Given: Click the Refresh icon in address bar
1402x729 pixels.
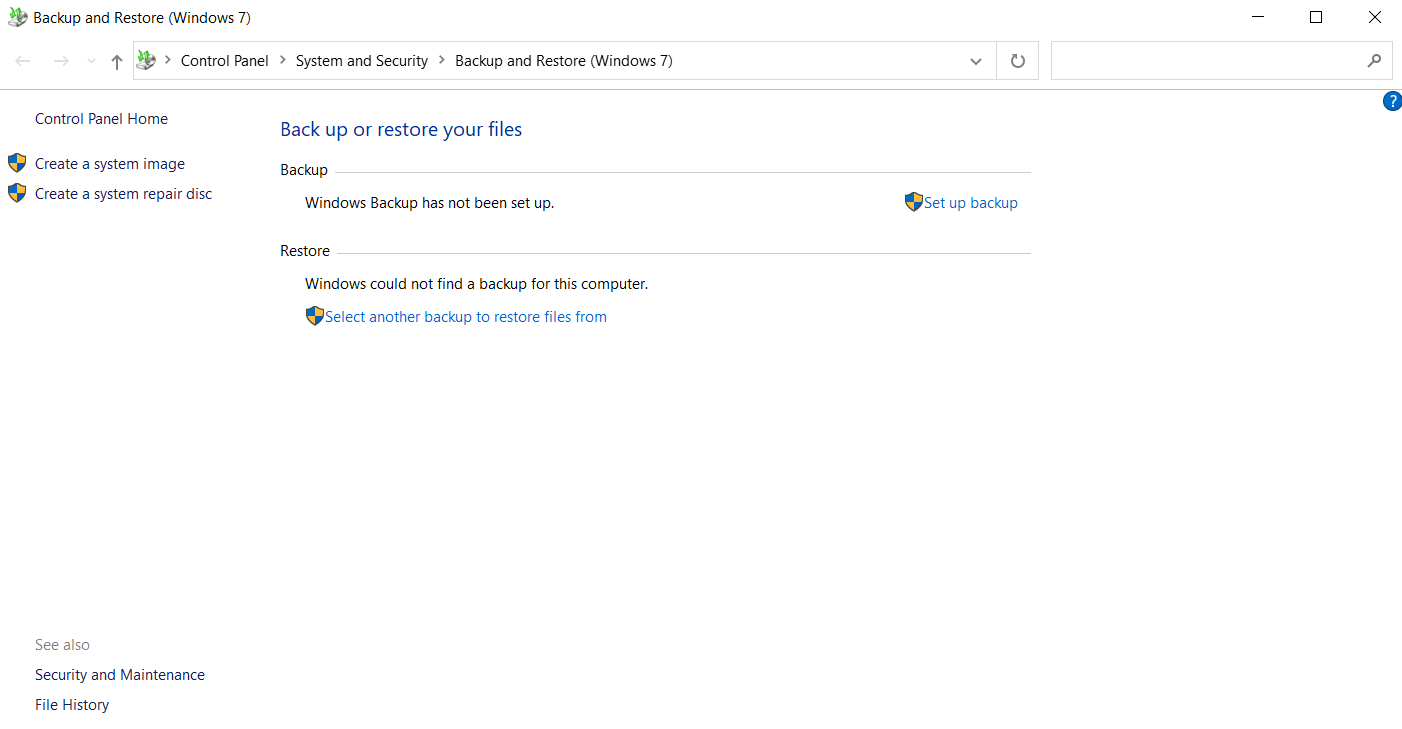Looking at the screenshot, I should [x=1017, y=60].
